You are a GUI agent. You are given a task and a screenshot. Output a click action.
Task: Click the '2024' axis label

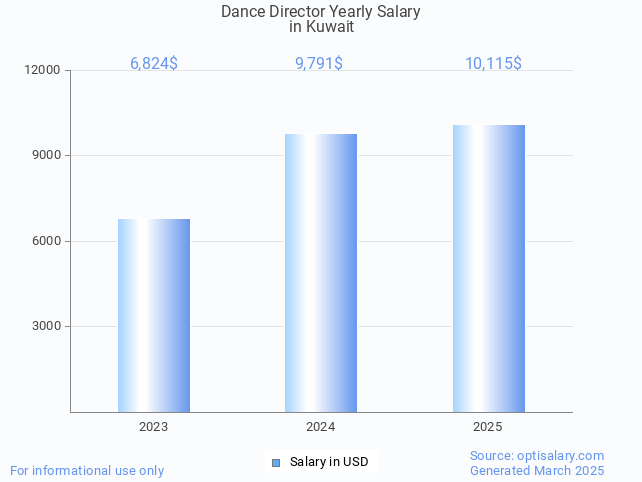tap(321, 427)
